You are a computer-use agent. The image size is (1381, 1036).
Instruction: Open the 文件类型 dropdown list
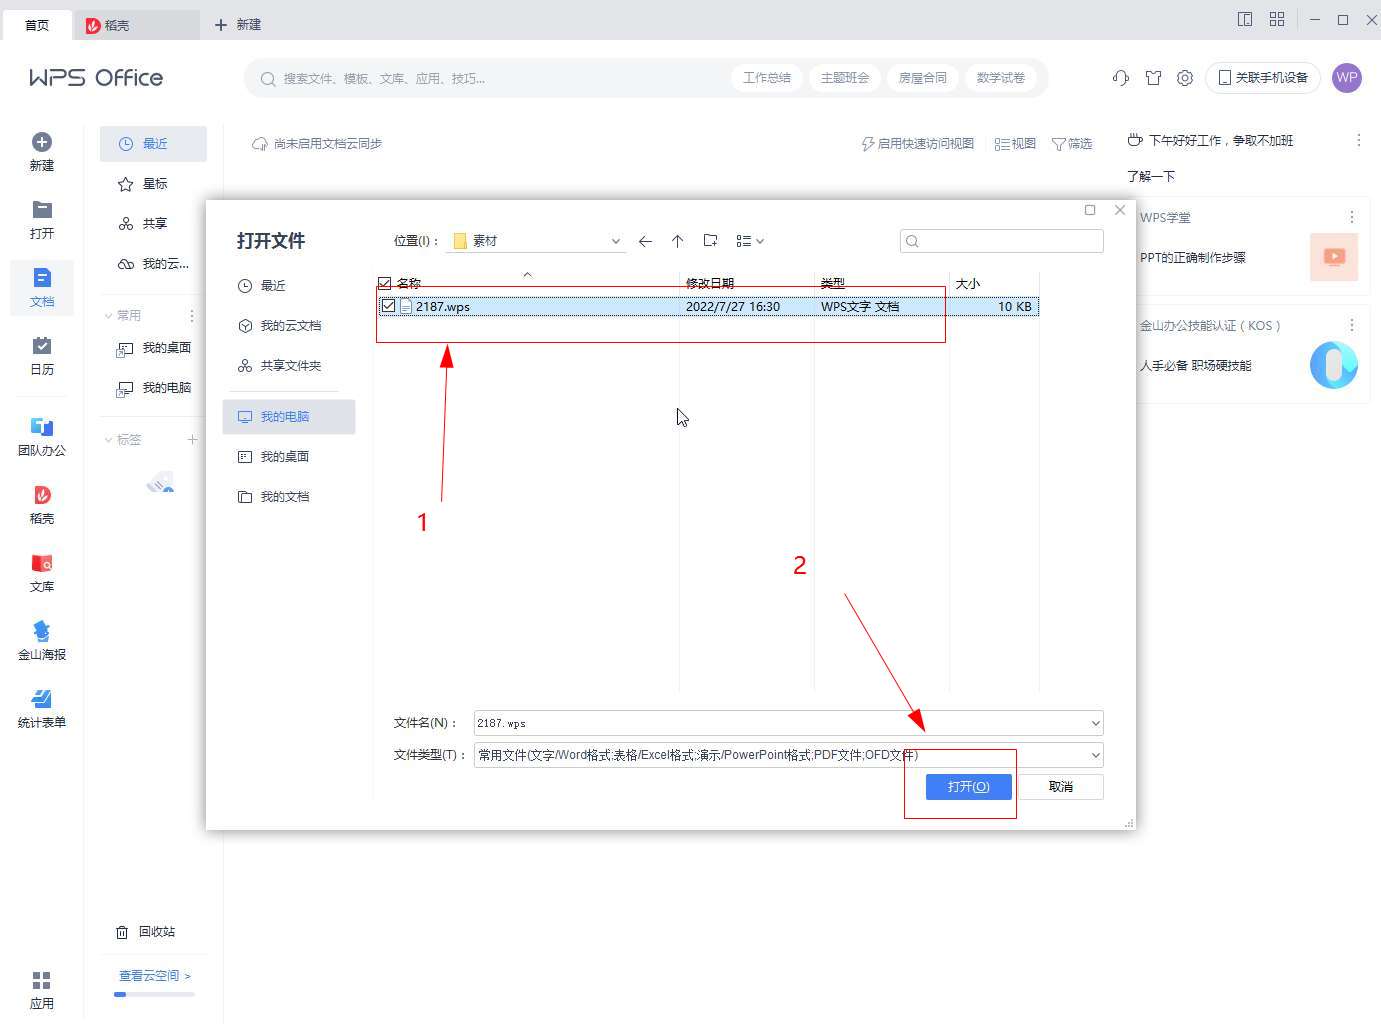click(1095, 755)
